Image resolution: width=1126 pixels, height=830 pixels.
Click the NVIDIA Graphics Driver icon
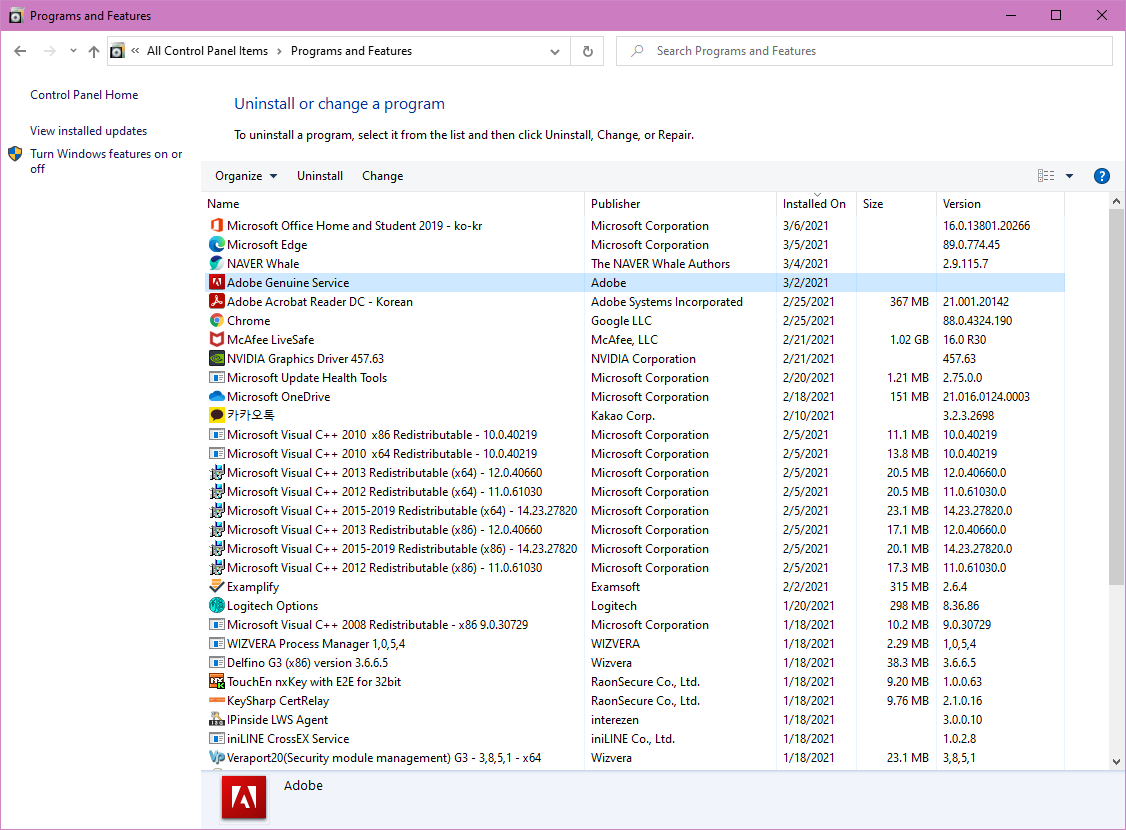click(216, 359)
